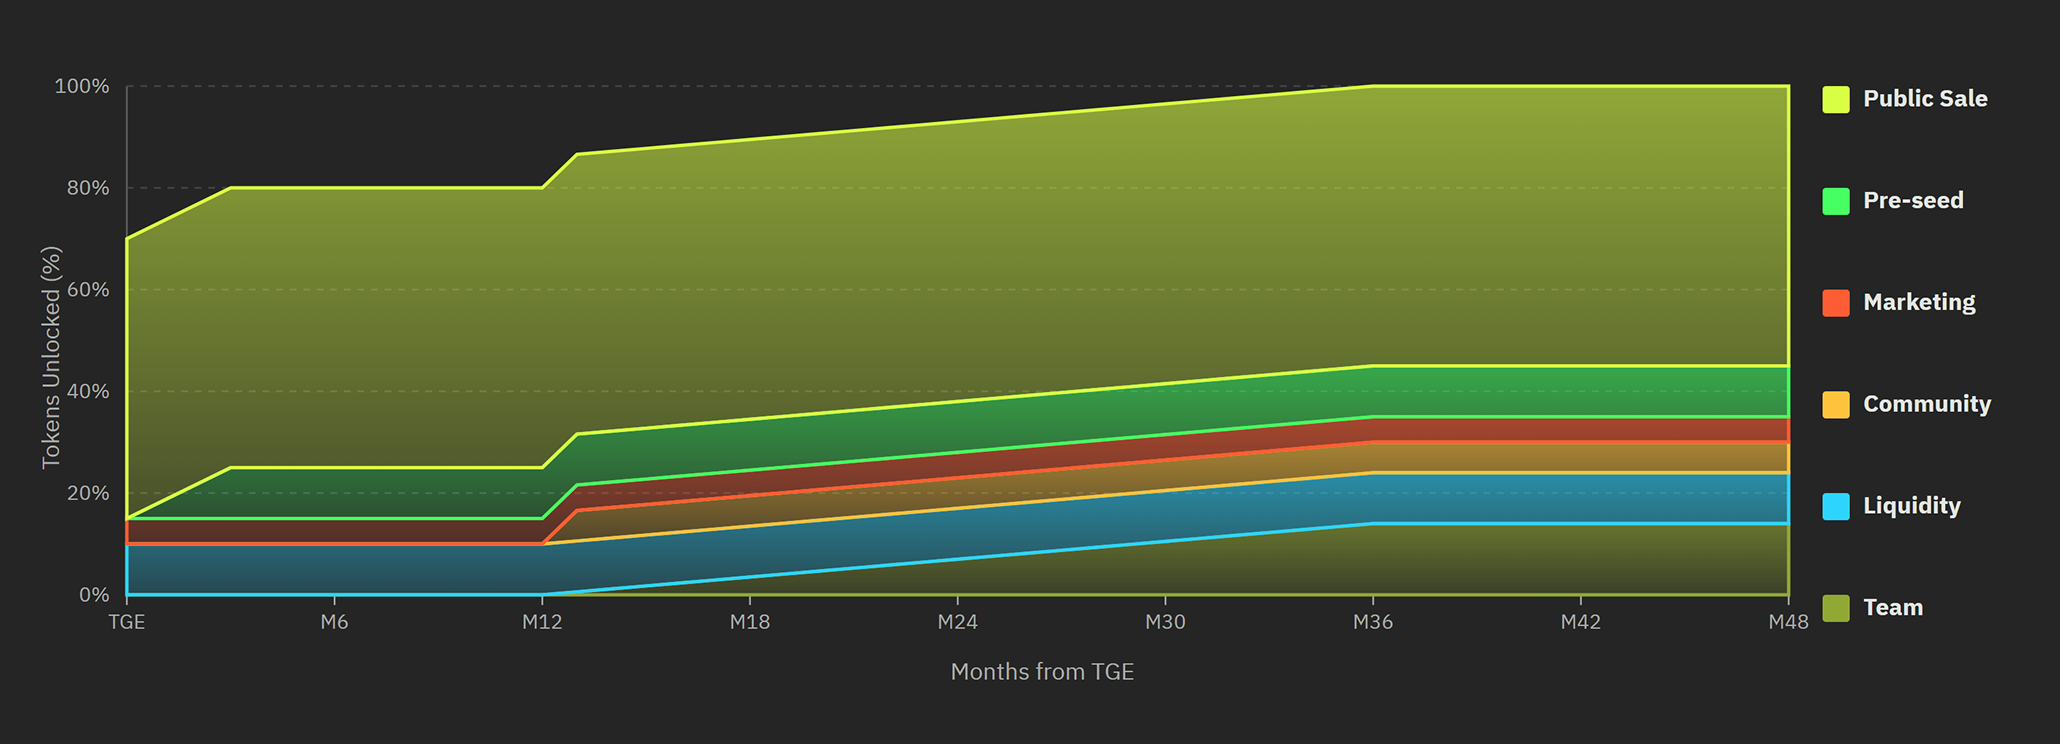Click the M48 x-axis tick label
Screen dimensions: 2060x744
point(1787,622)
